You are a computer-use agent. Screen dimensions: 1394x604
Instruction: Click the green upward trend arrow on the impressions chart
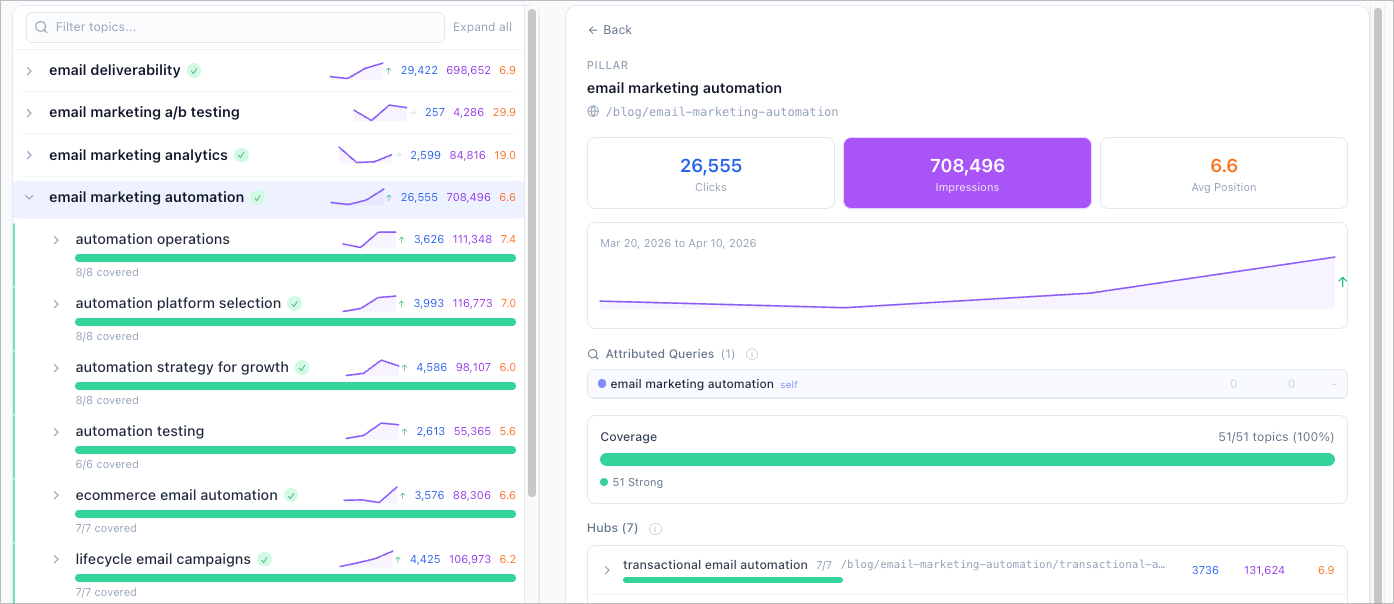[1342, 283]
